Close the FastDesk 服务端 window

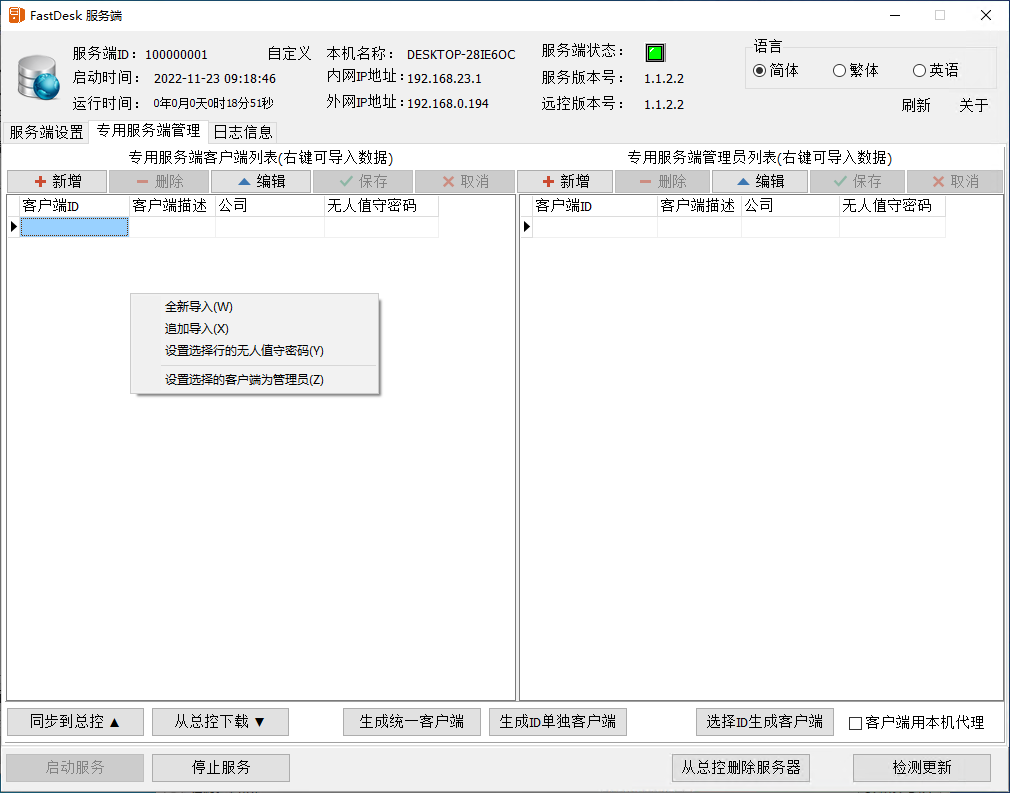(x=986, y=15)
